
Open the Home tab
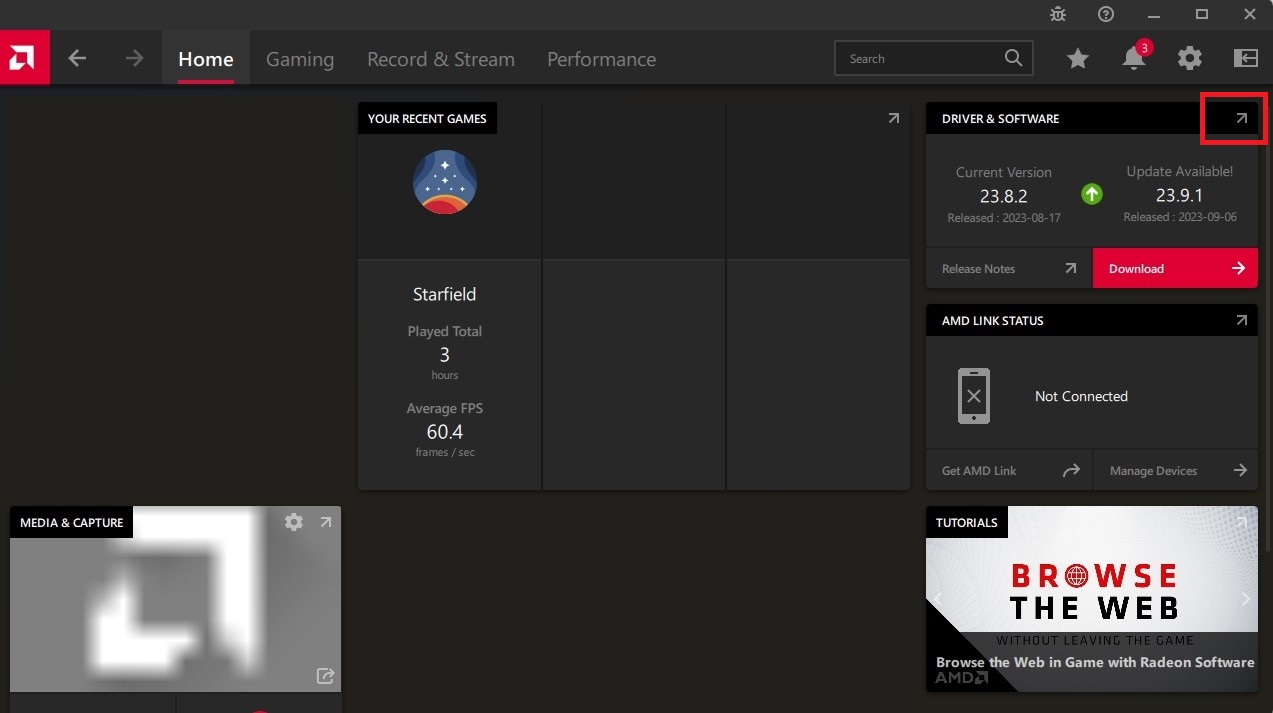pyautogui.click(x=206, y=59)
